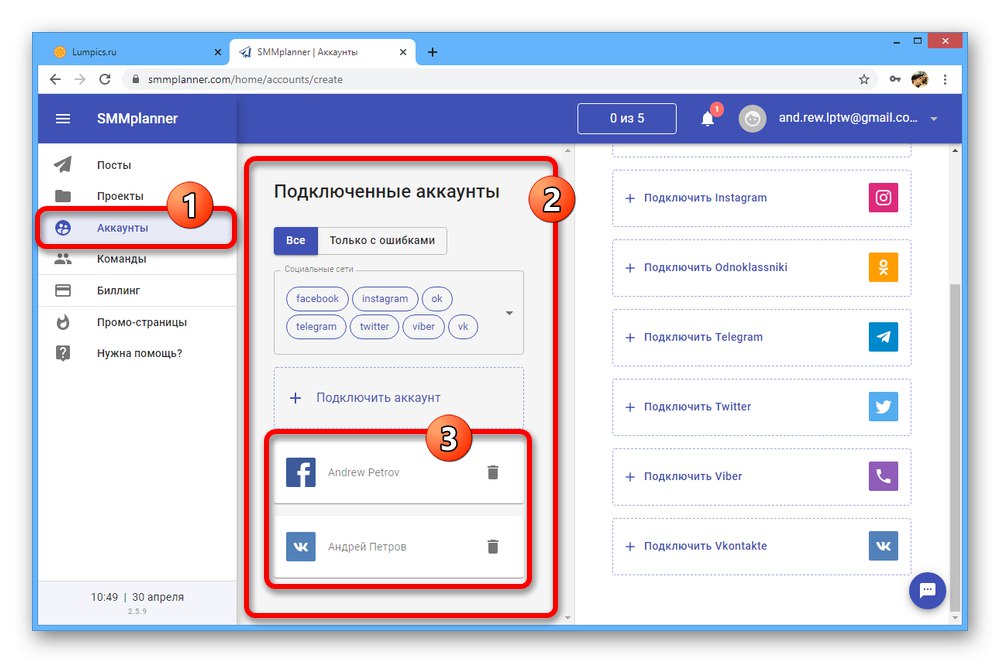Open the notifications bell
This screenshot has width=1000, height=663.
(x=708, y=119)
